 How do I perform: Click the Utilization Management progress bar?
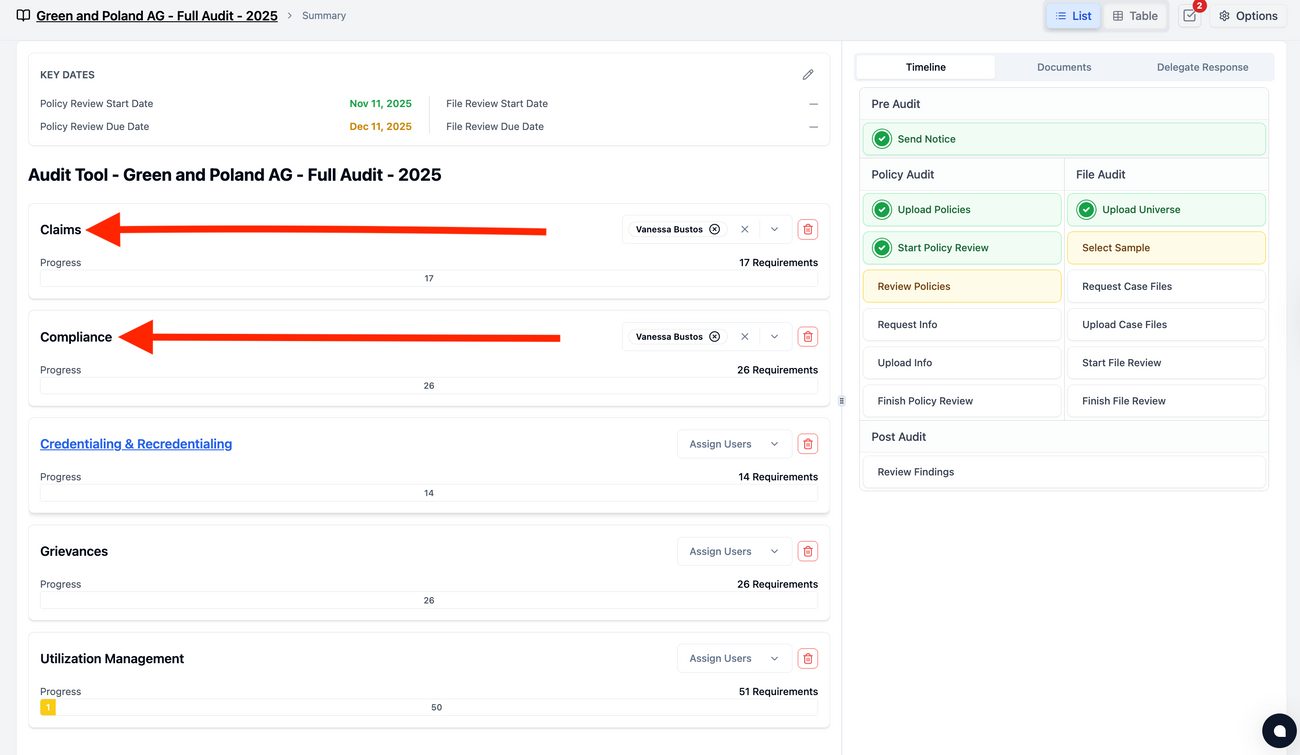click(x=428, y=707)
